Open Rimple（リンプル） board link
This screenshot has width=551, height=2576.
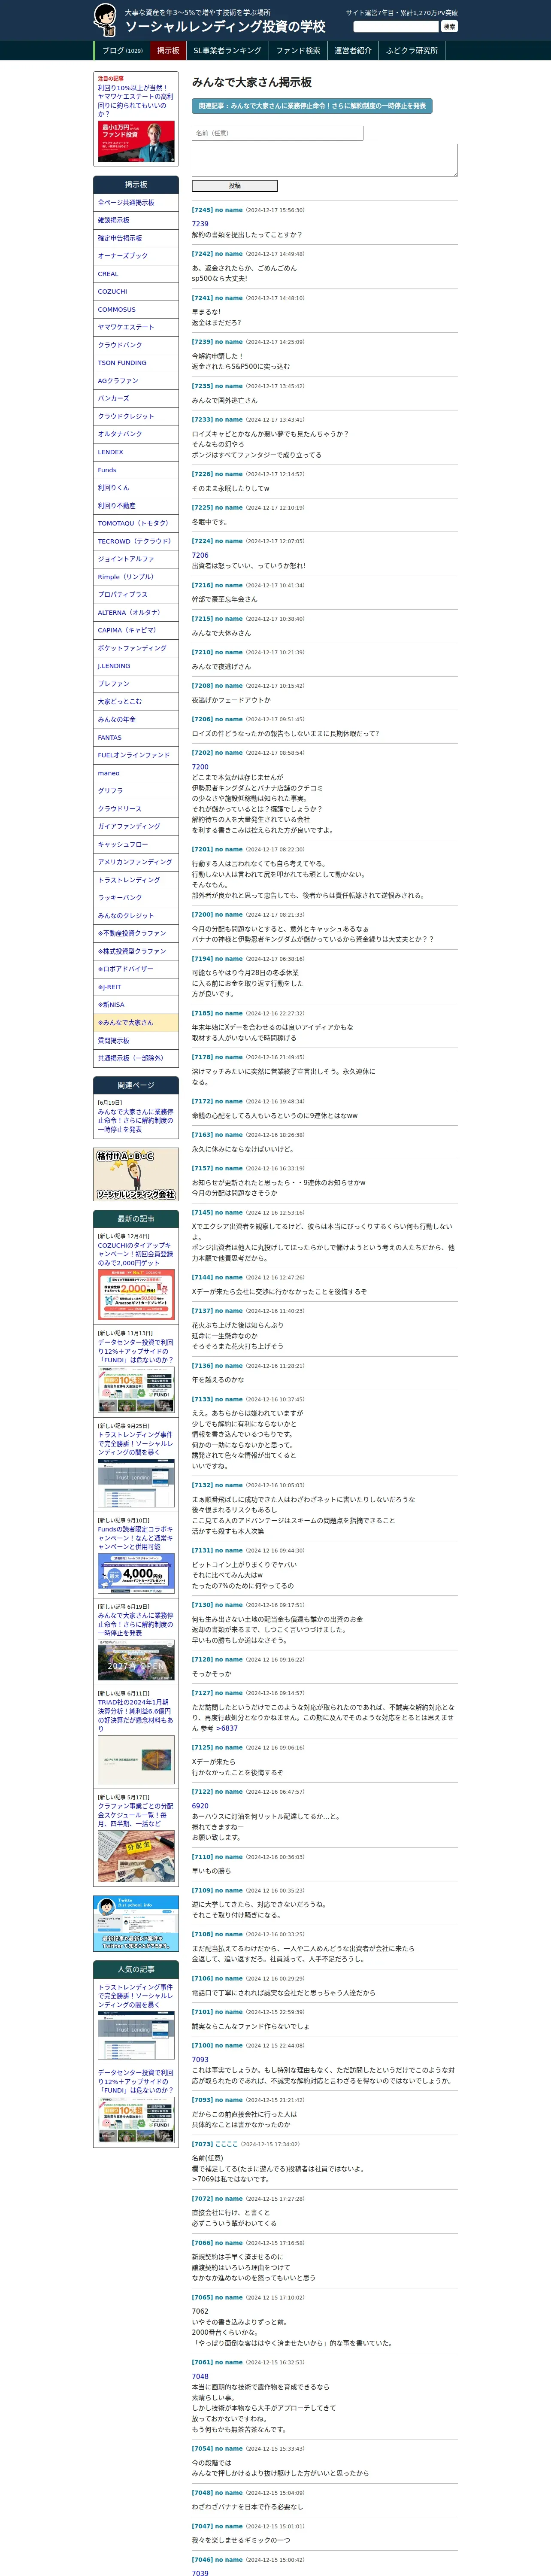pos(136,577)
